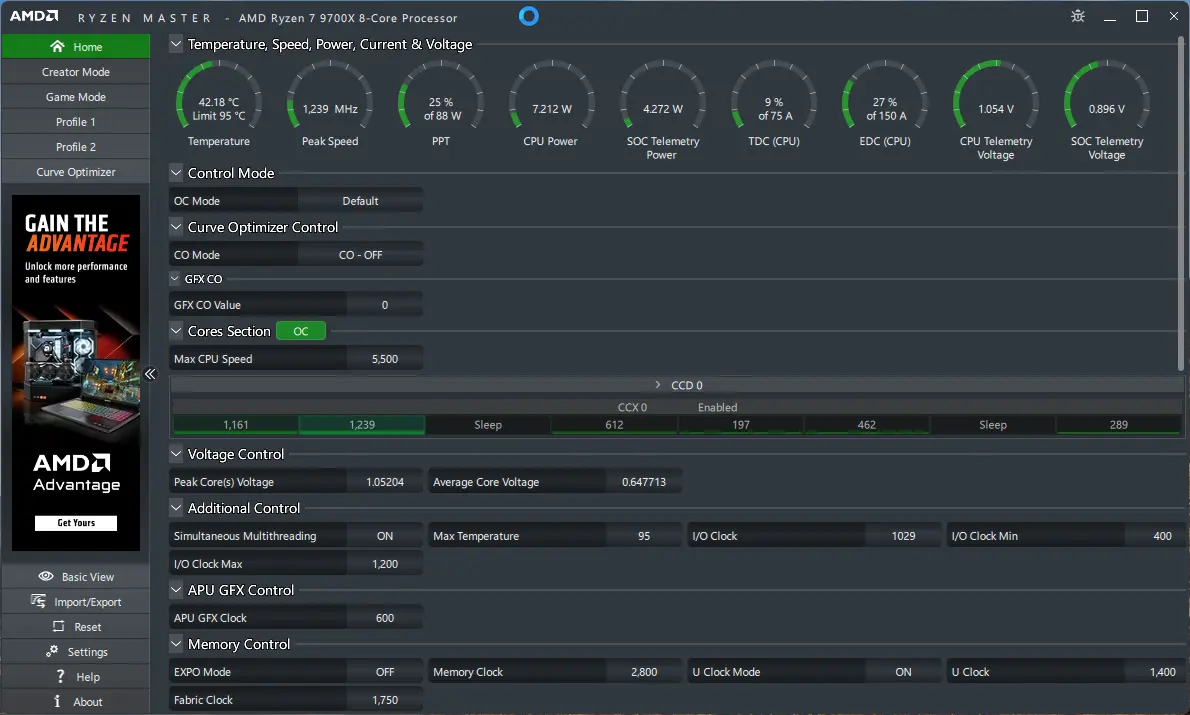This screenshot has width=1190, height=715.
Task: Click the TDC (CPU) gauge
Action: point(774,103)
